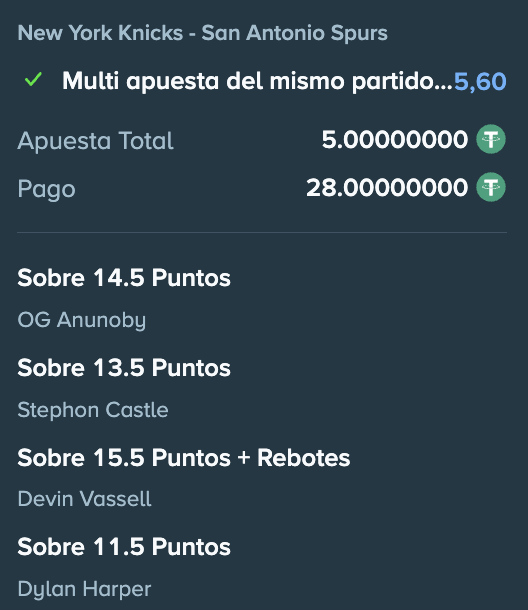Click the 28.00000000 payout amount

[387, 188]
